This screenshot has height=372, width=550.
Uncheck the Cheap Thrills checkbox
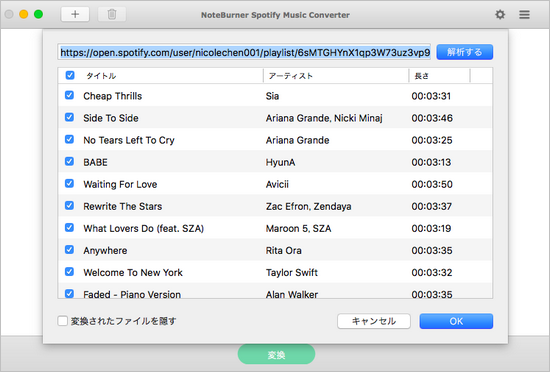tap(69, 95)
